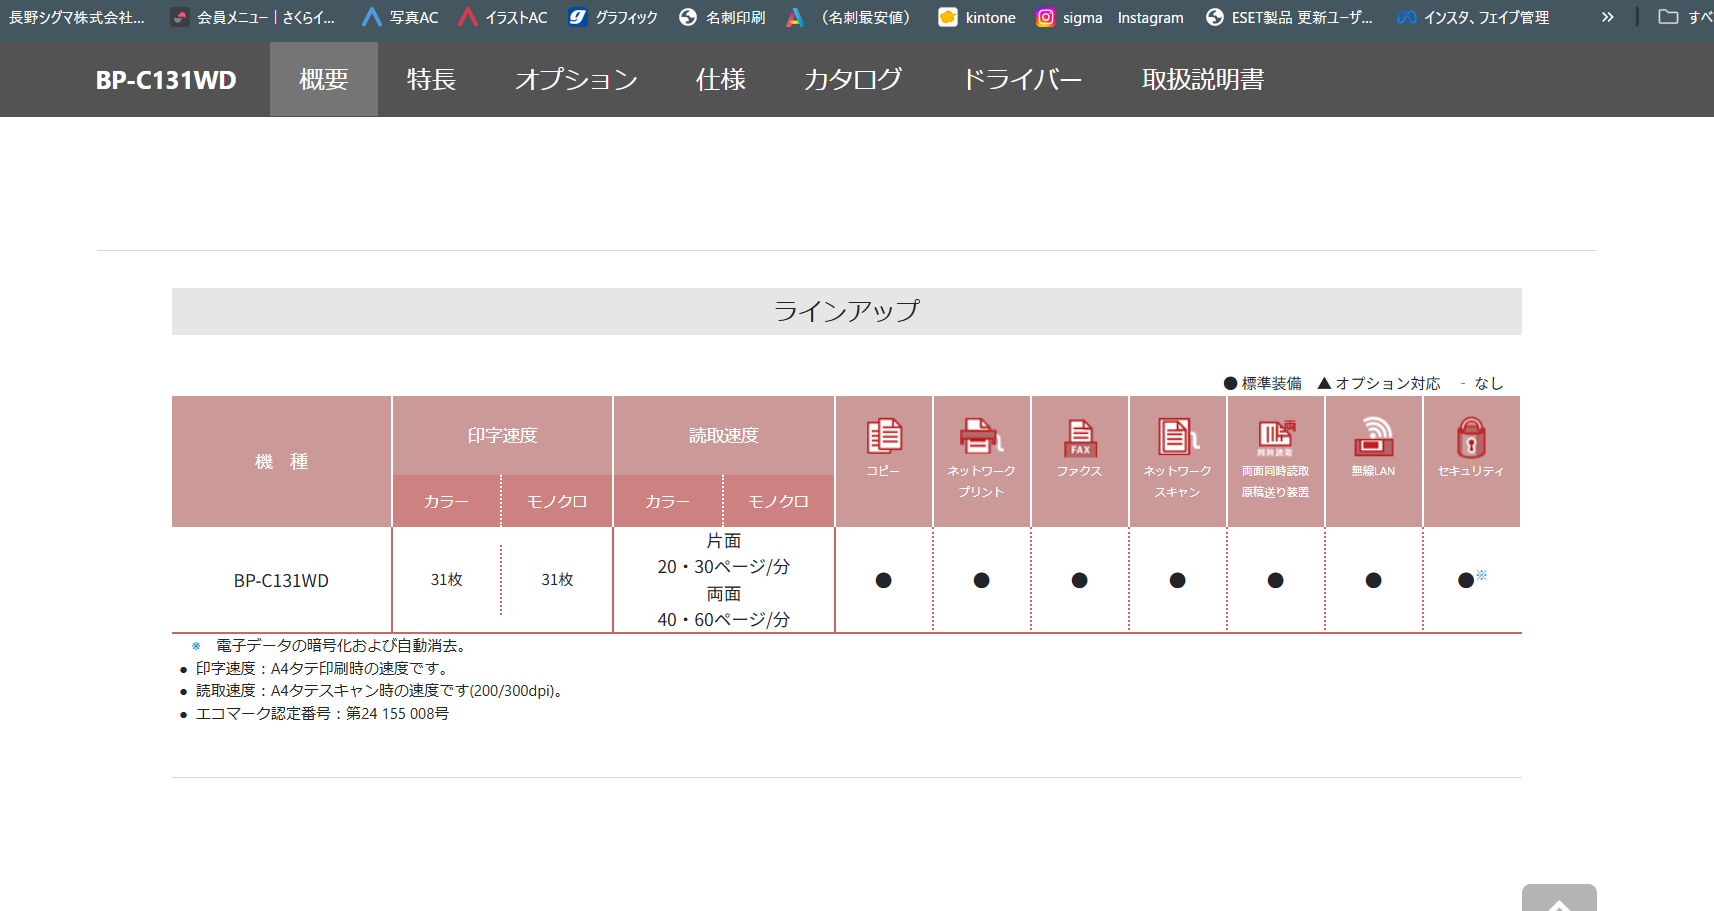This screenshot has width=1714, height=911.
Task: Select the ドライバー tab
Action: (1021, 79)
